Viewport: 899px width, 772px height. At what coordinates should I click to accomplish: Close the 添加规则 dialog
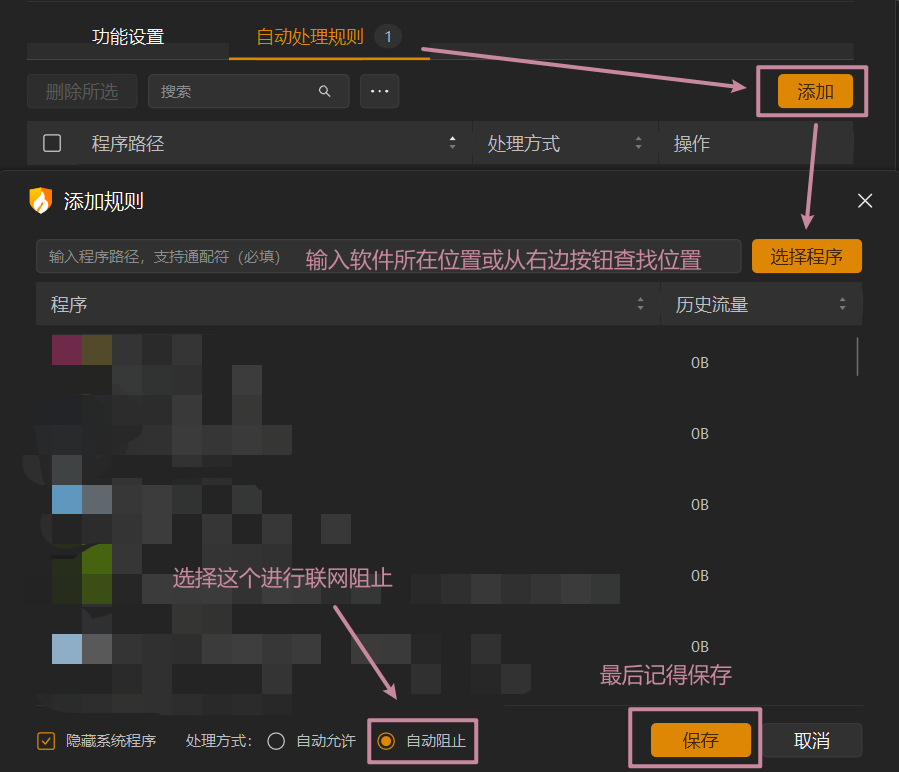(x=865, y=201)
